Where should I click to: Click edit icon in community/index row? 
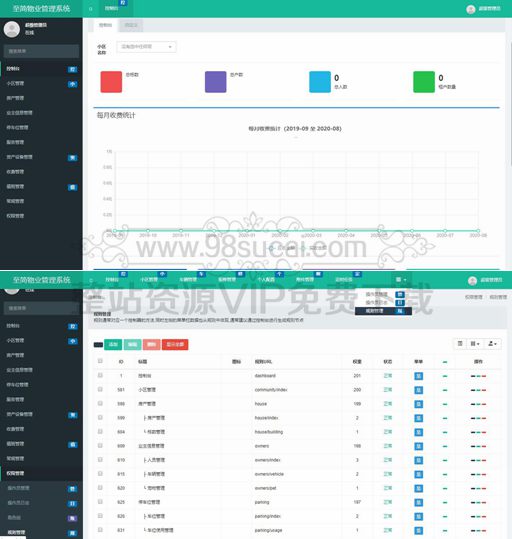point(479,390)
